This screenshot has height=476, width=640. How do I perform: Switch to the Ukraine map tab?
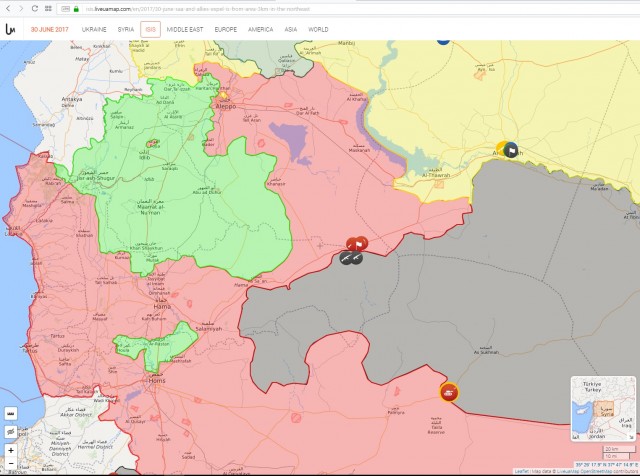click(94, 30)
